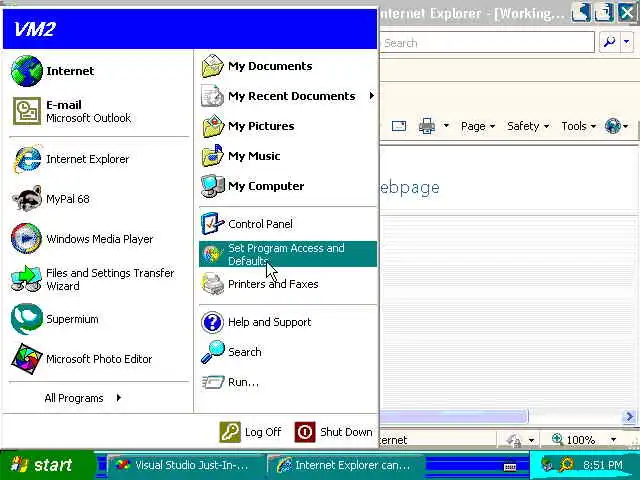Screen dimensions: 640x480
Task: Open the IE search provider dropdown arrow
Action: point(627,42)
